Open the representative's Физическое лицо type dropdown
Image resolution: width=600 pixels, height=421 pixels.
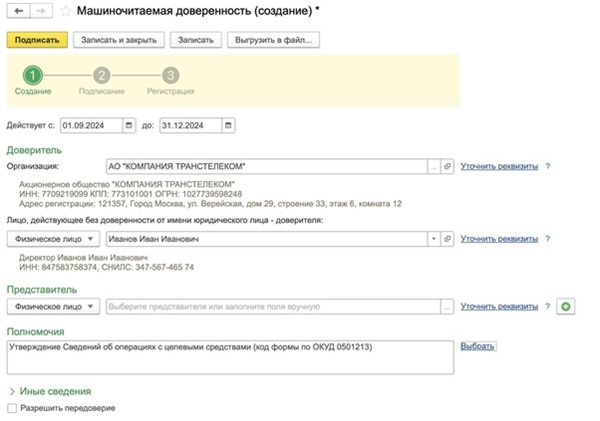click(x=54, y=306)
